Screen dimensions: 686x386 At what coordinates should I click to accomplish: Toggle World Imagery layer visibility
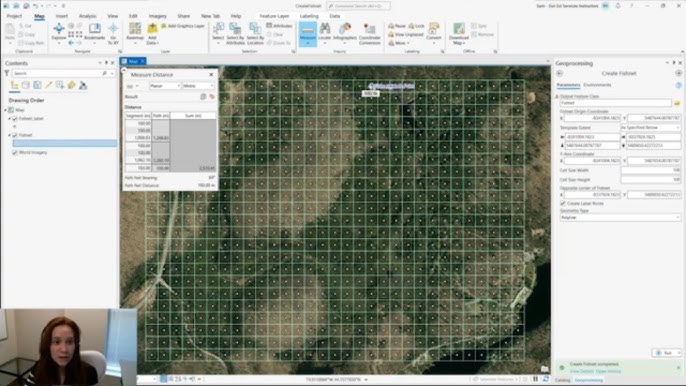pyautogui.click(x=15, y=152)
